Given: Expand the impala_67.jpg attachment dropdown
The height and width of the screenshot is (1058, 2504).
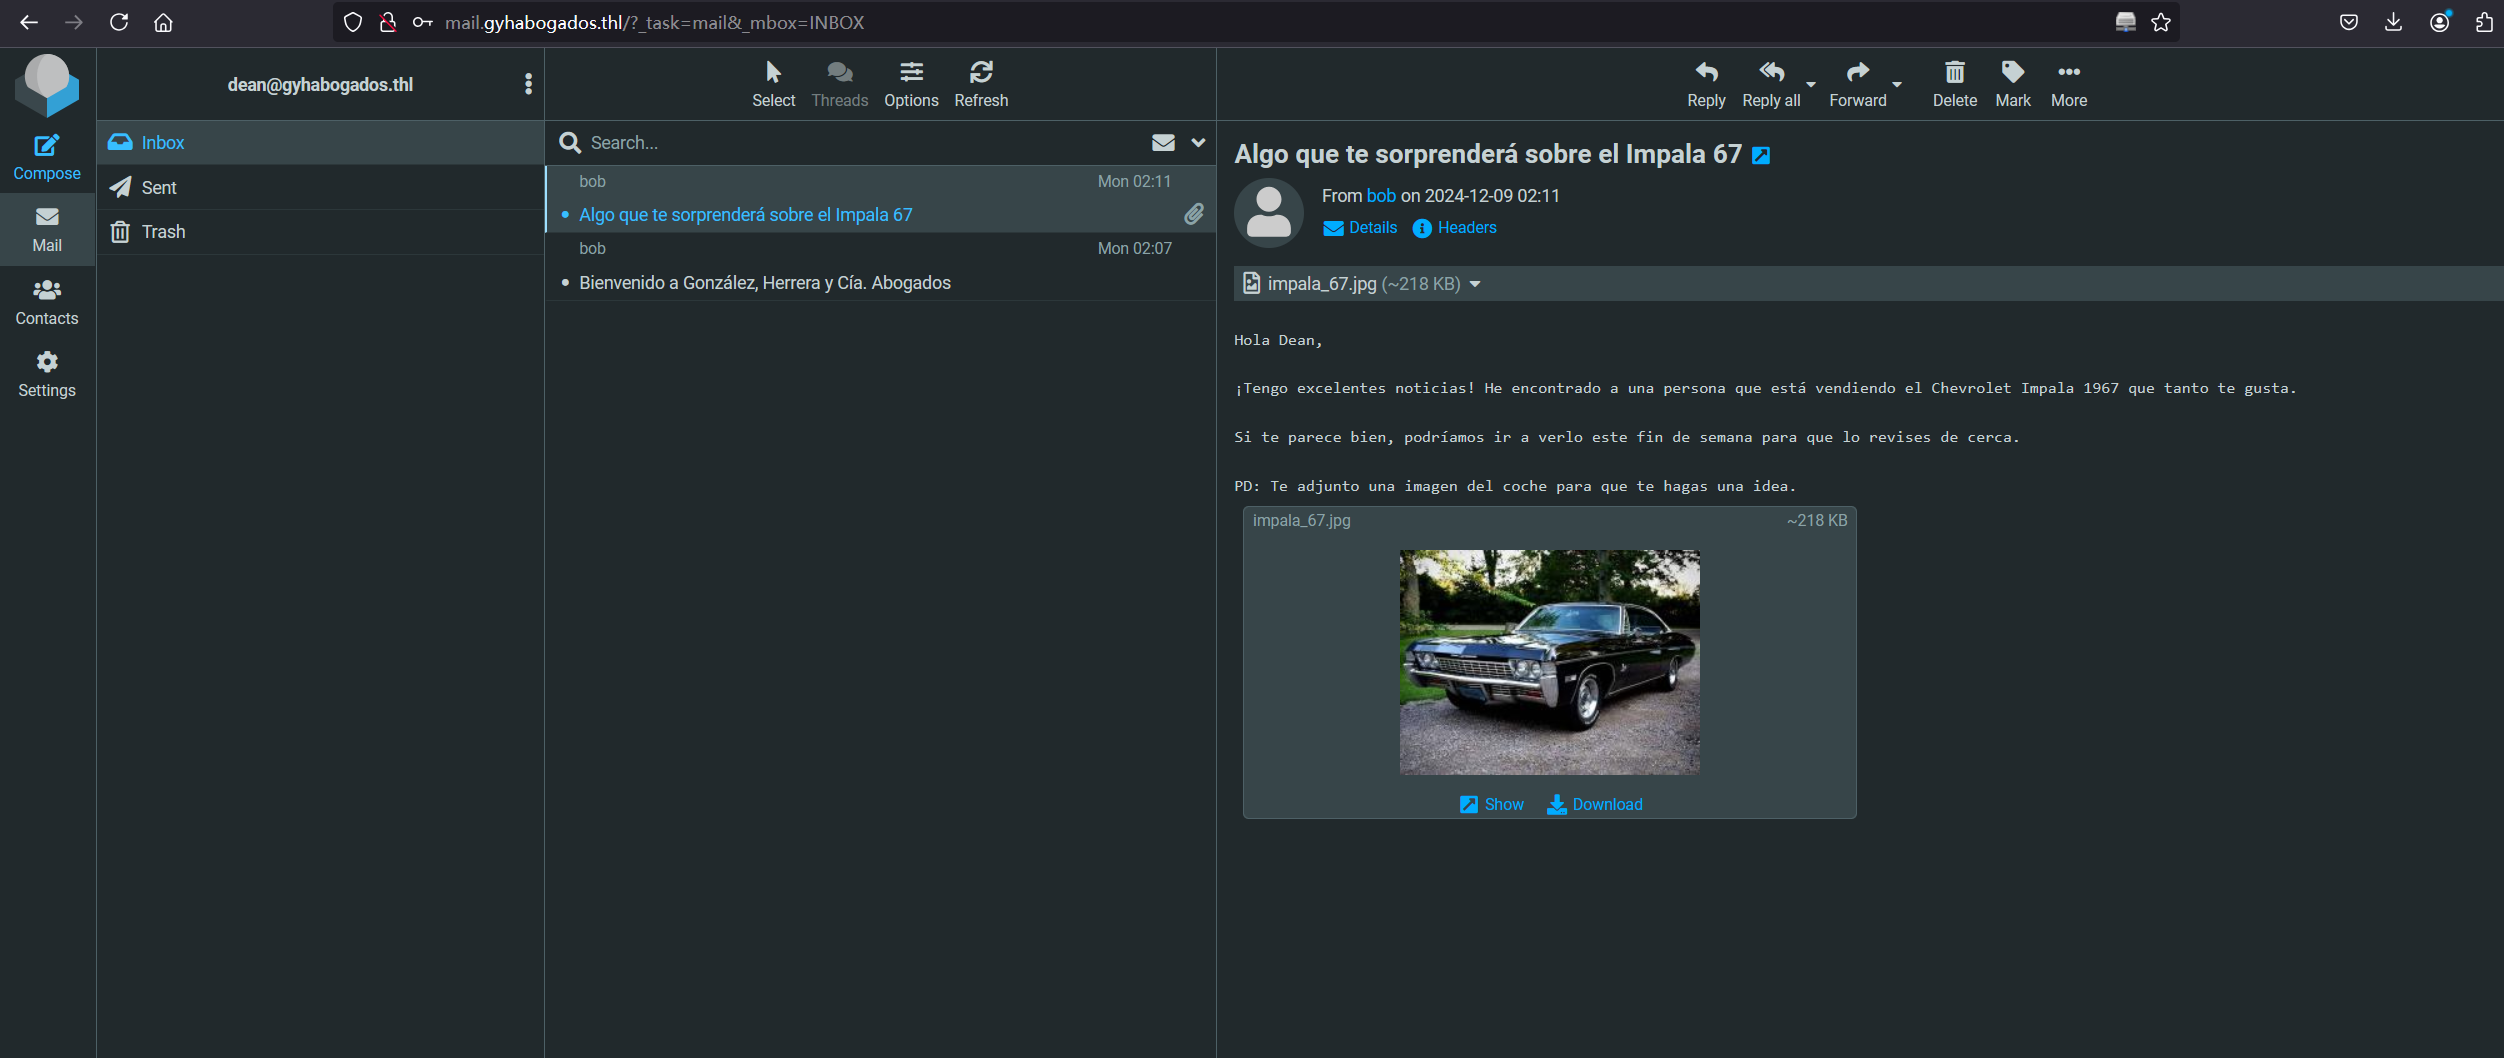Looking at the screenshot, I should [1475, 285].
